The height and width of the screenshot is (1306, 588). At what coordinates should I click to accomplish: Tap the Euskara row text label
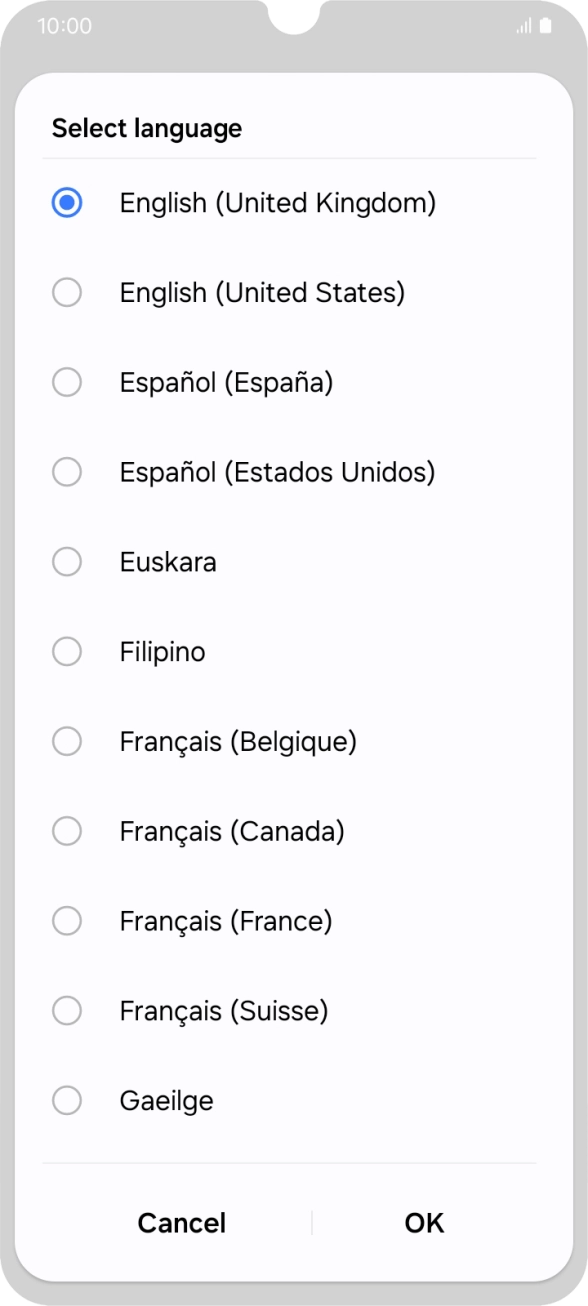(x=168, y=562)
